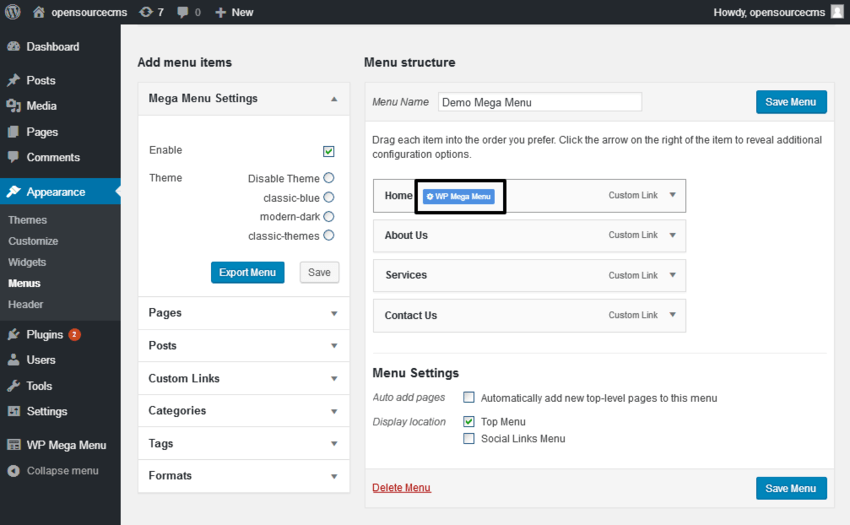Image resolution: width=850 pixels, height=525 pixels.
Task: Click the WordPress logo in admin bar
Action: [x=12, y=11]
